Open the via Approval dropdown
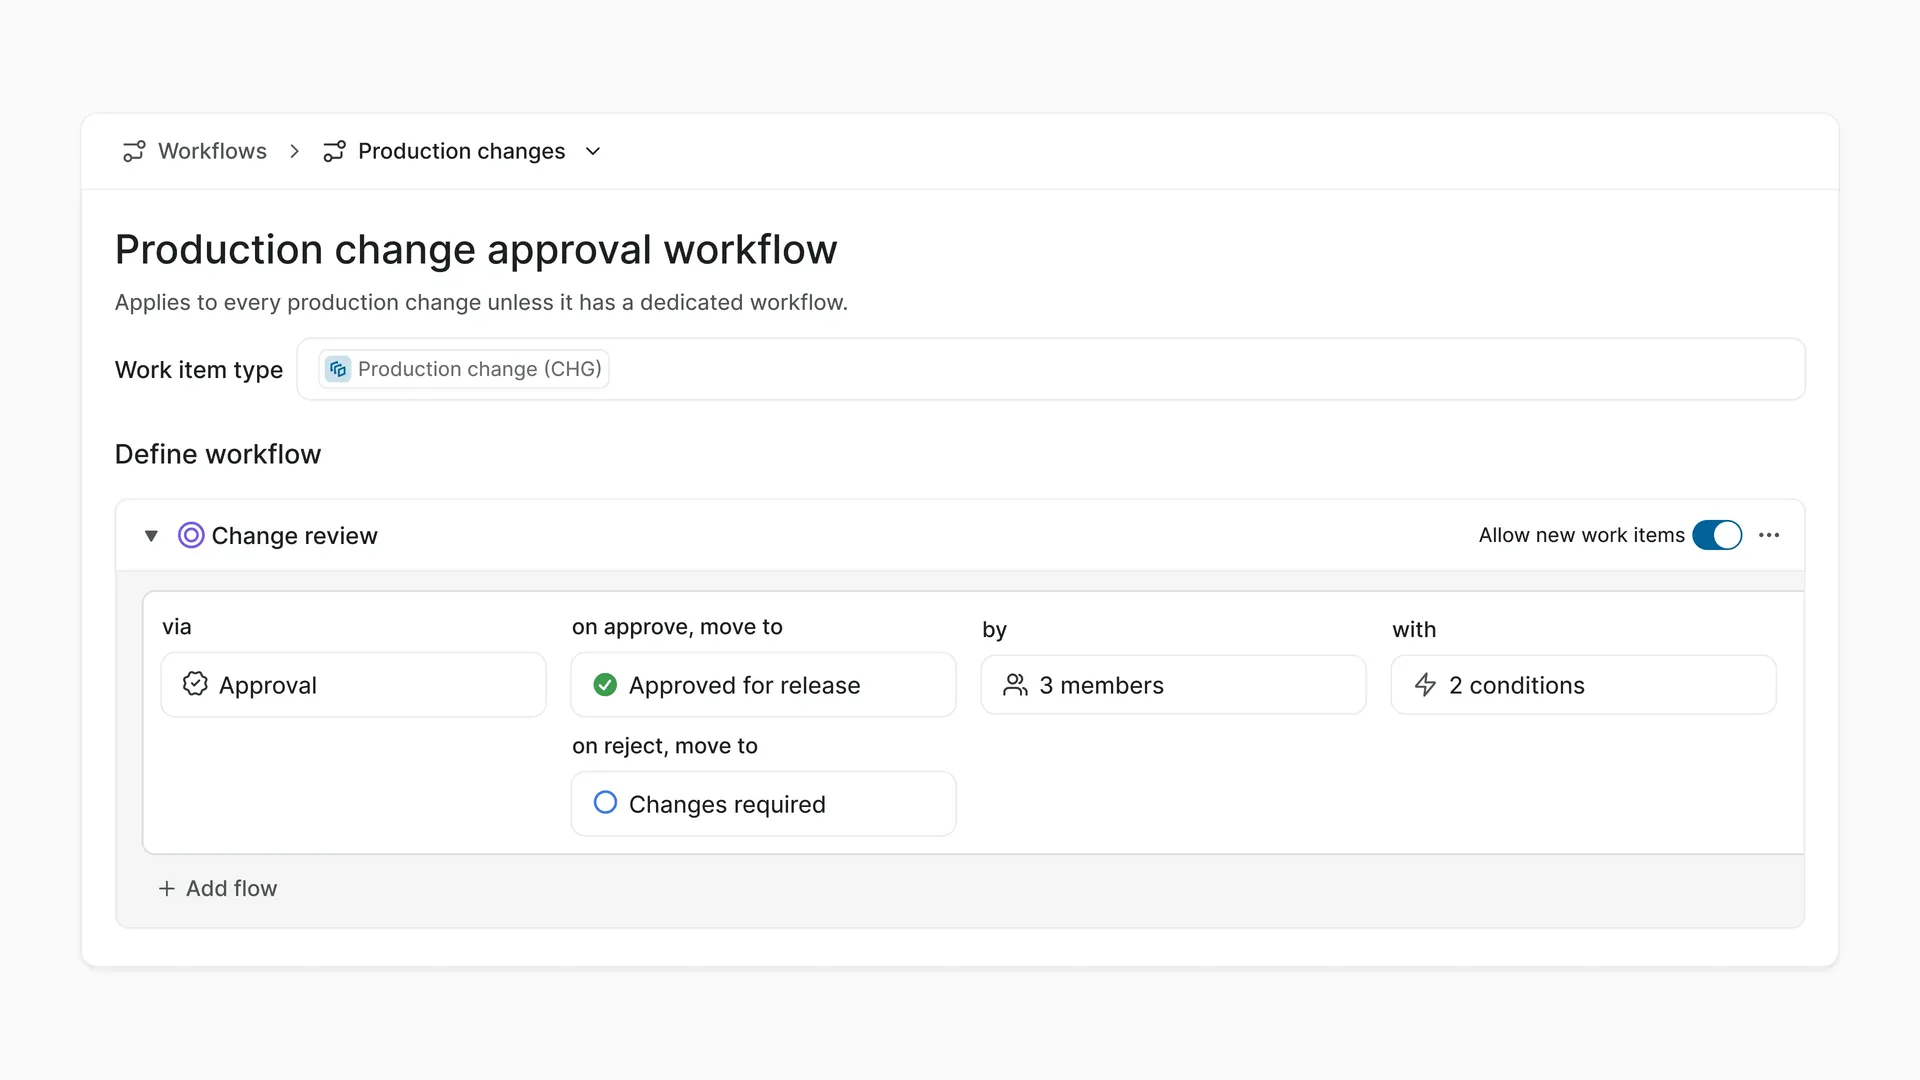The height and width of the screenshot is (1080, 1920). point(354,685)
